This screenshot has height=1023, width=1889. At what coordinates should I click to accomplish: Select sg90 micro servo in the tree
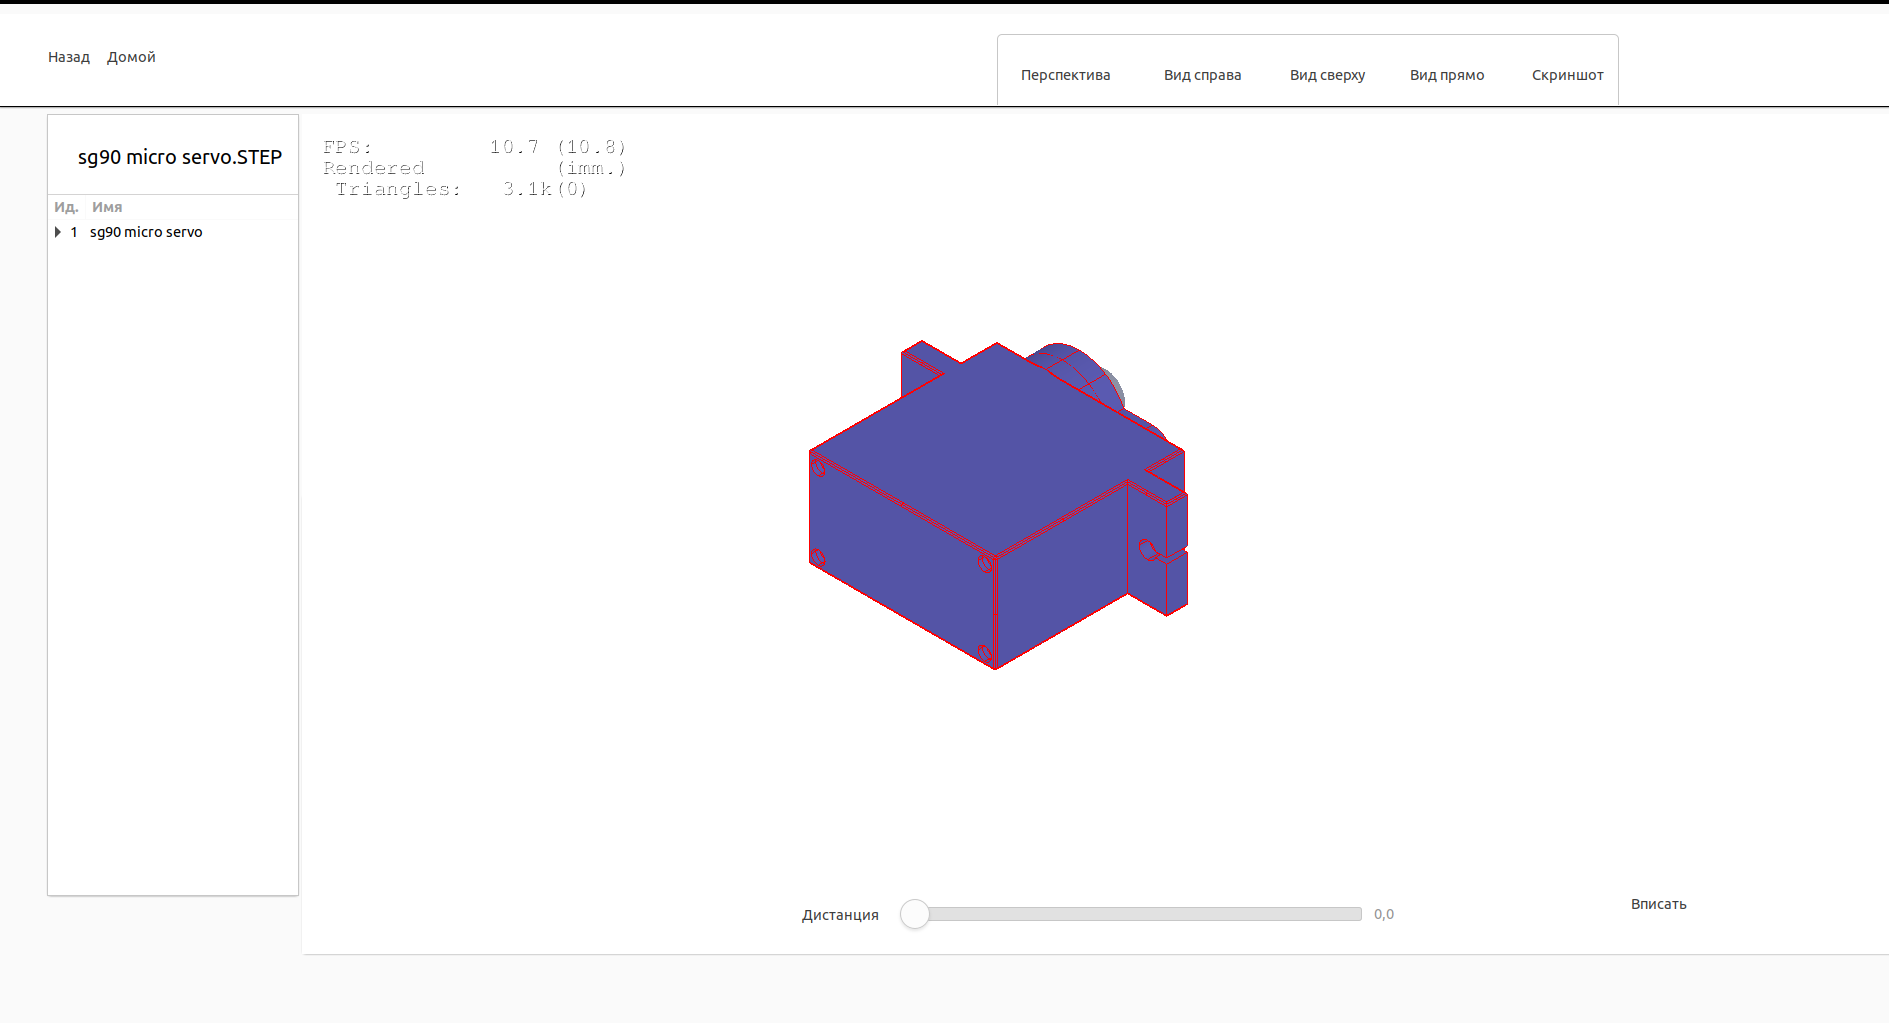tap(146, 232)
